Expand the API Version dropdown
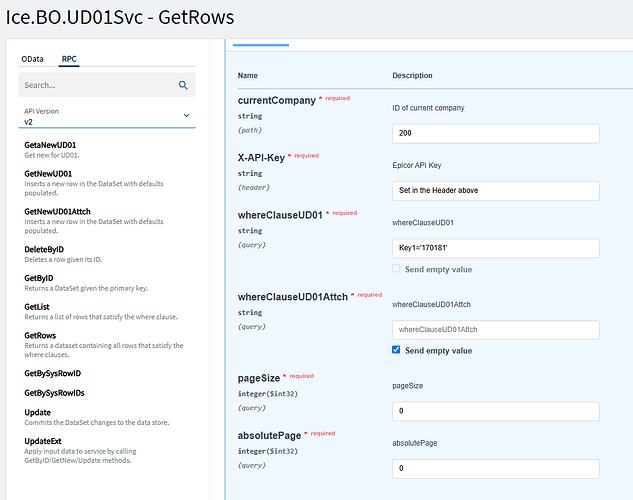 [107, 116]
